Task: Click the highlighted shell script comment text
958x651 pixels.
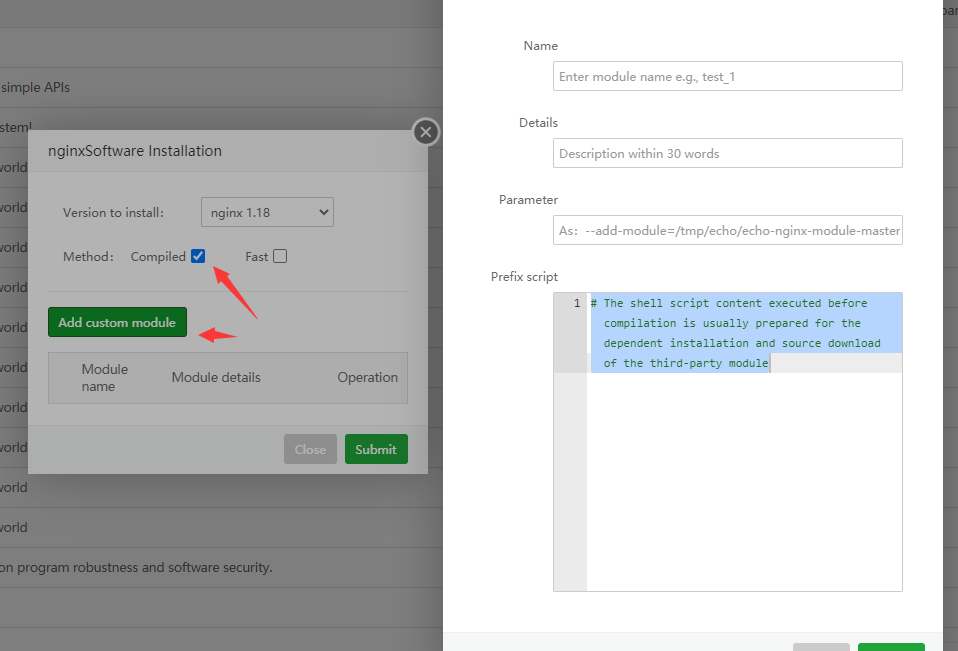Action: pos(735,333)
